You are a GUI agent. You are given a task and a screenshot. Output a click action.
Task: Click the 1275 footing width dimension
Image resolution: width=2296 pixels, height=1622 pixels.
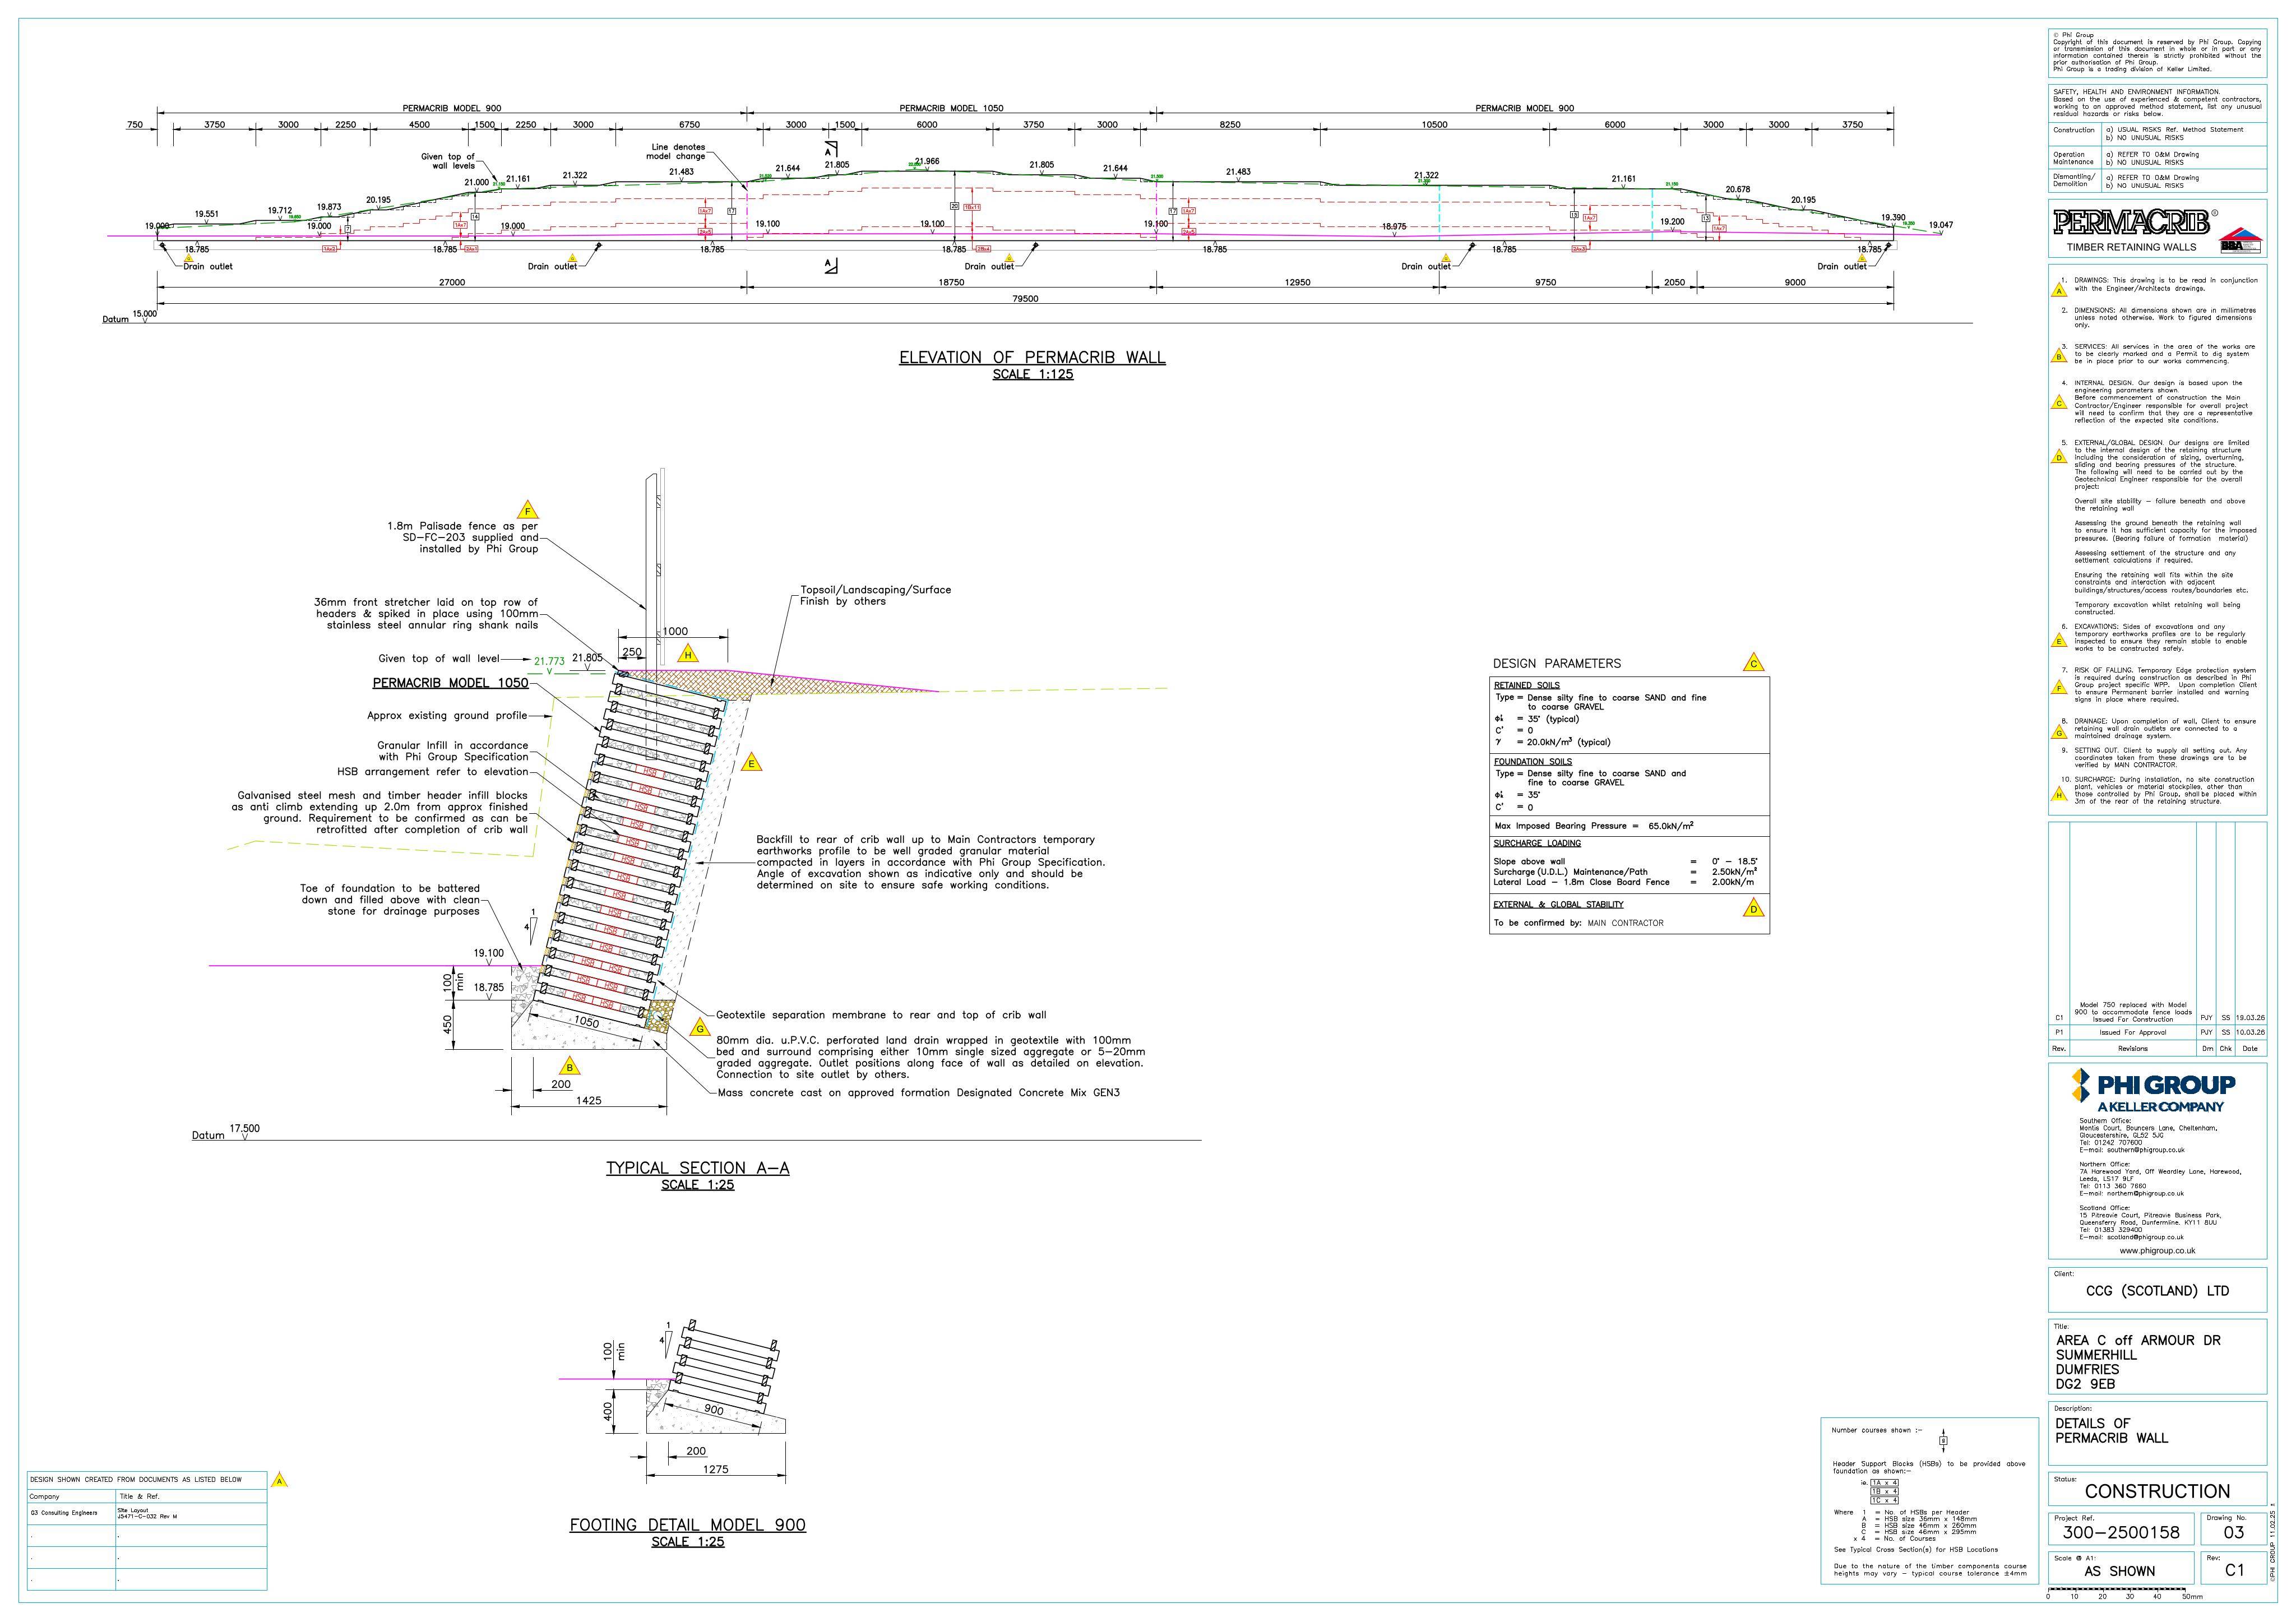[x=715, y=1469]
